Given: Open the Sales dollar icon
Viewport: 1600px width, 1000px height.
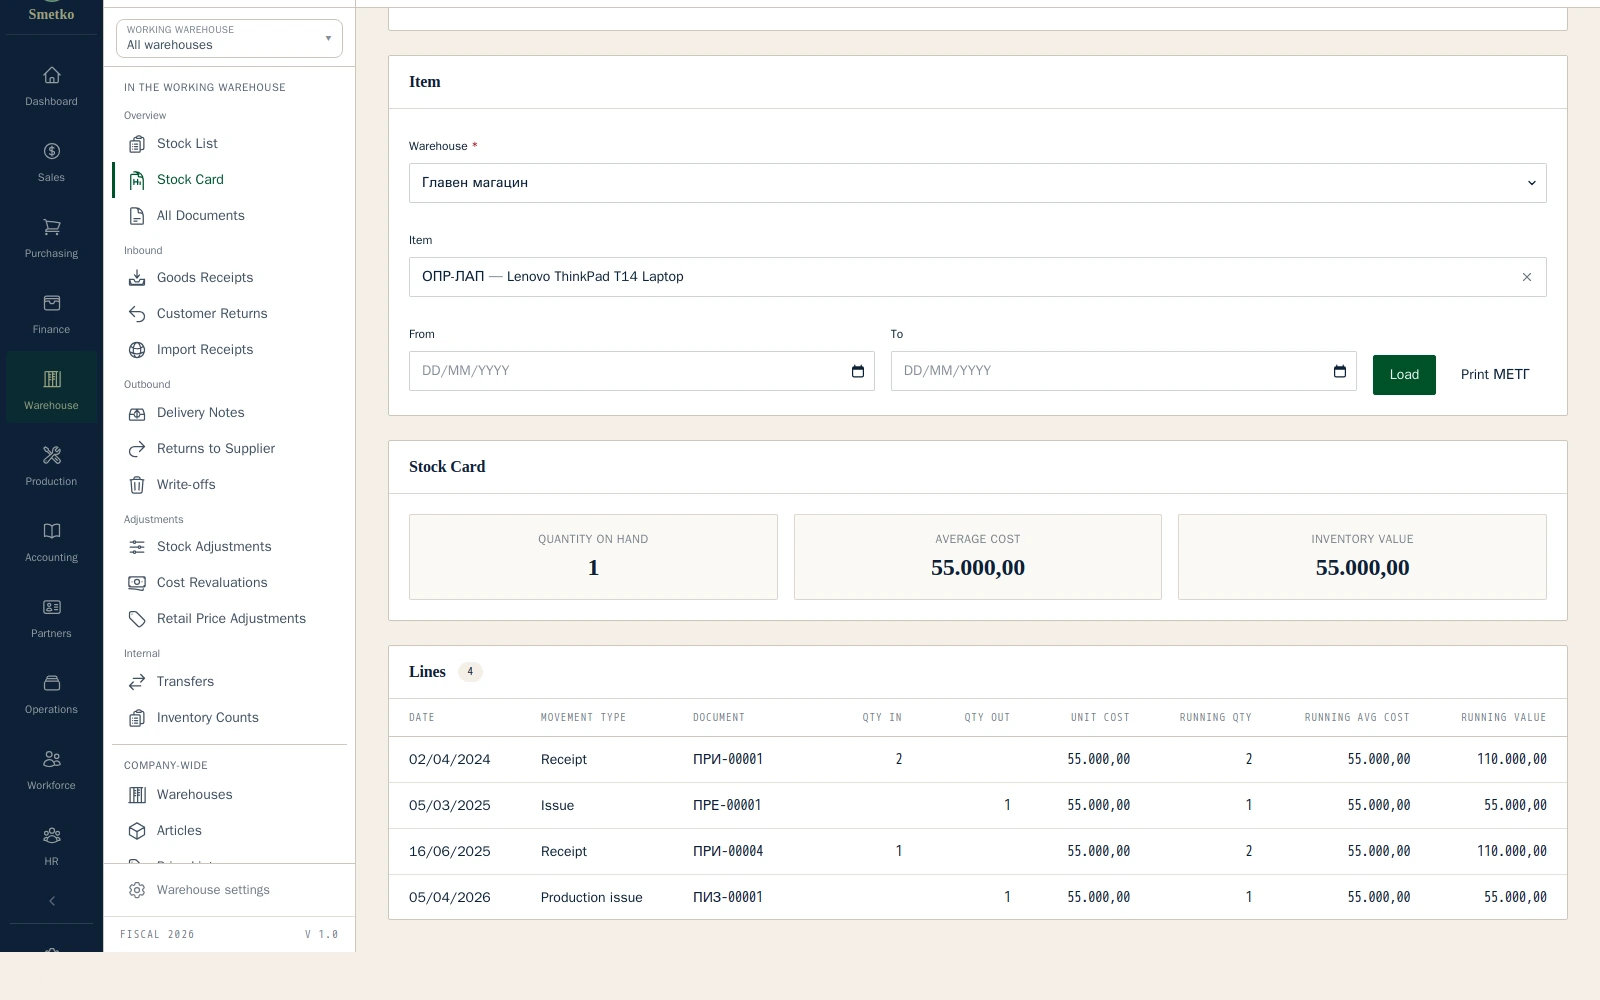Looking at the screenshot, I should (x=52, y=151).
